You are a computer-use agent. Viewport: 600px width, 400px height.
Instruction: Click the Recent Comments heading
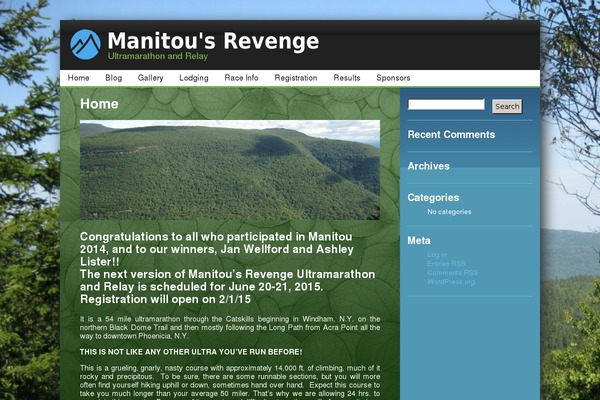click(451, 134)
